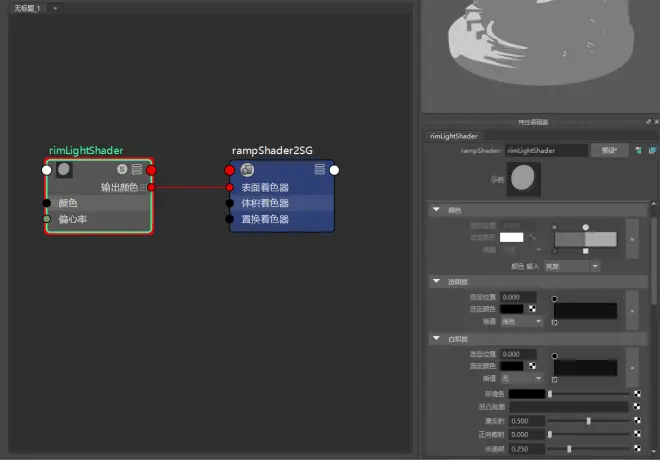Collapse the 颜色 section
Screen dimensions: 660x460
pos(436,210)
